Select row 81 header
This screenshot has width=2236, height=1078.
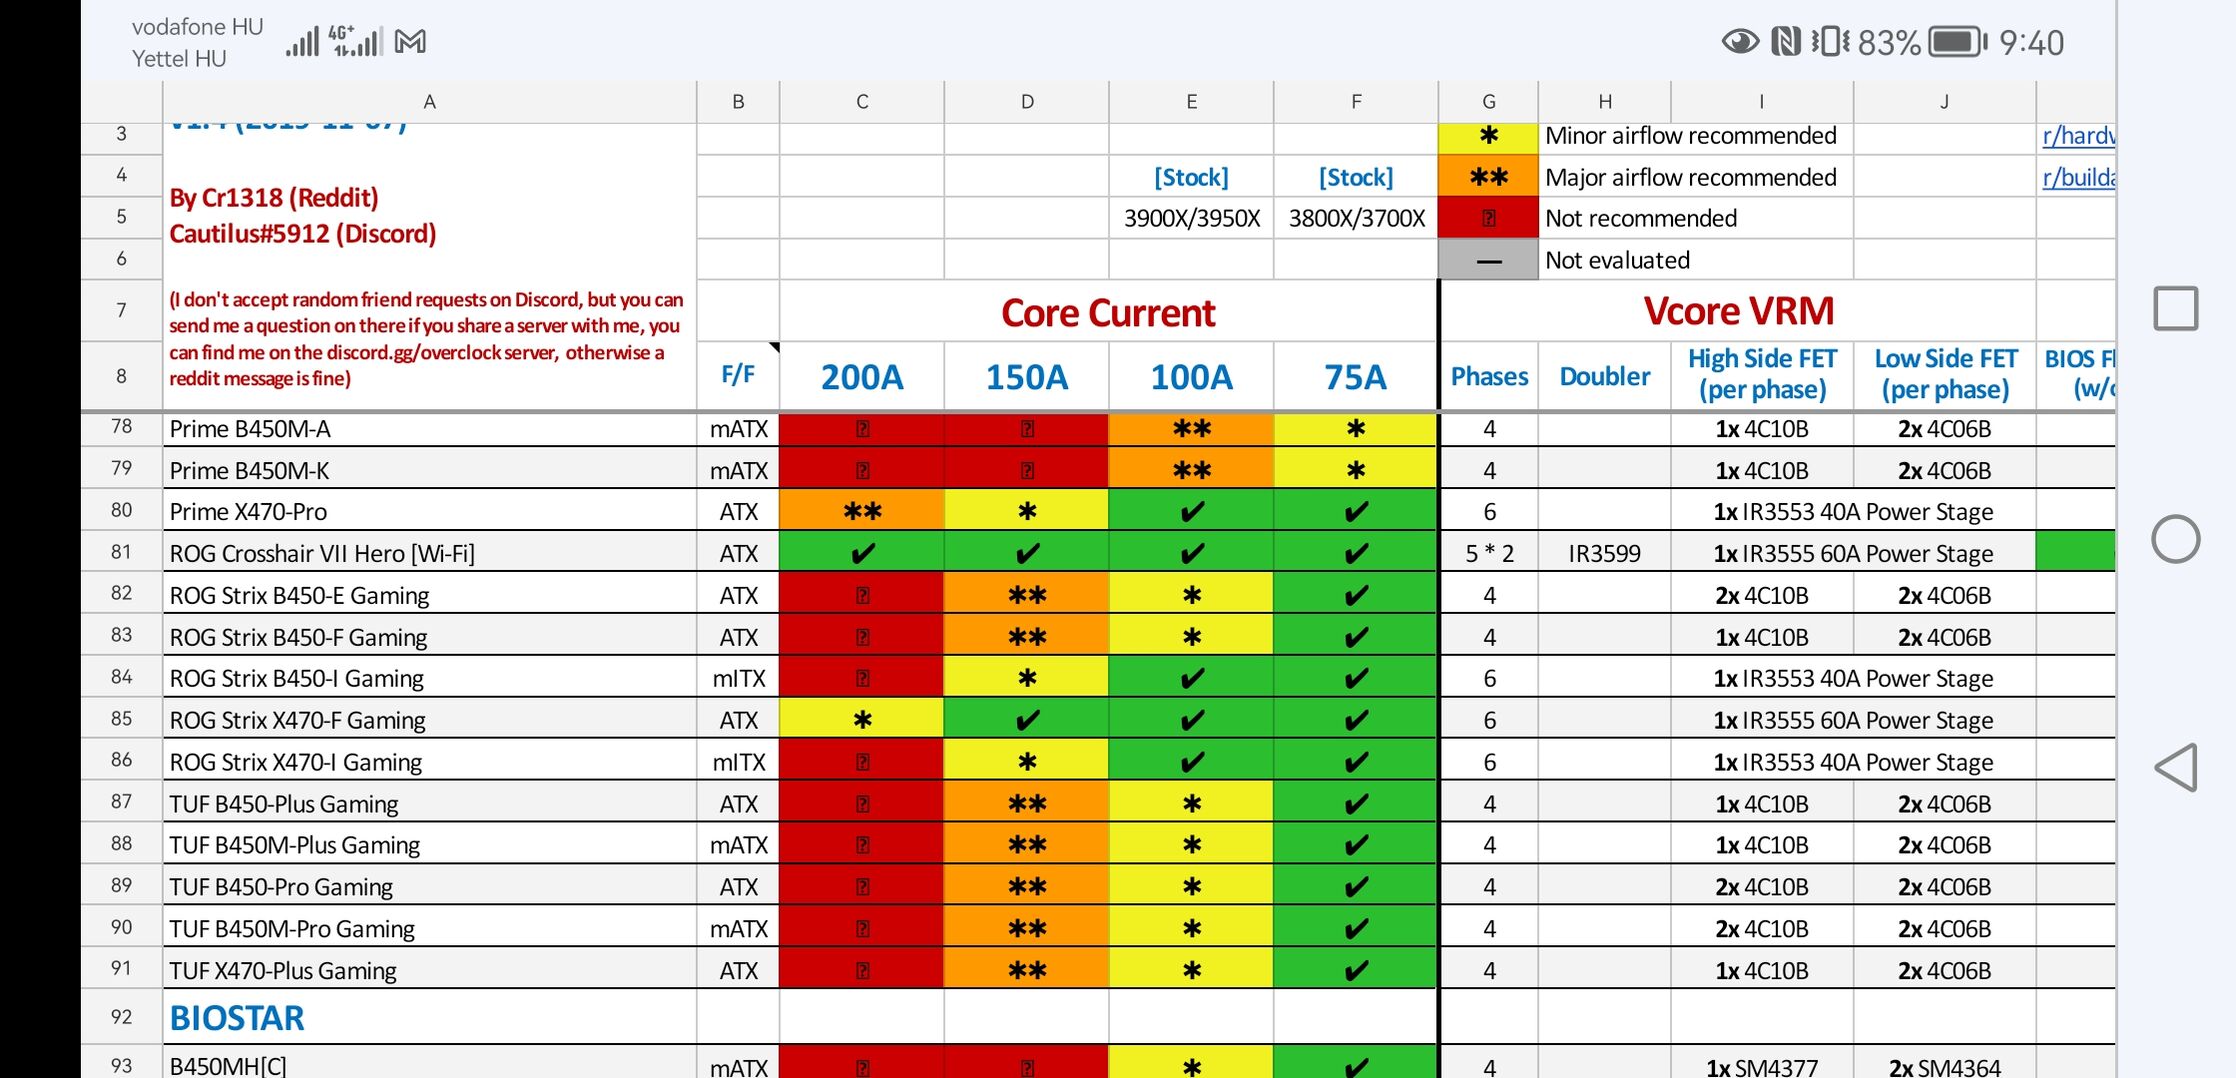point(121,552)
